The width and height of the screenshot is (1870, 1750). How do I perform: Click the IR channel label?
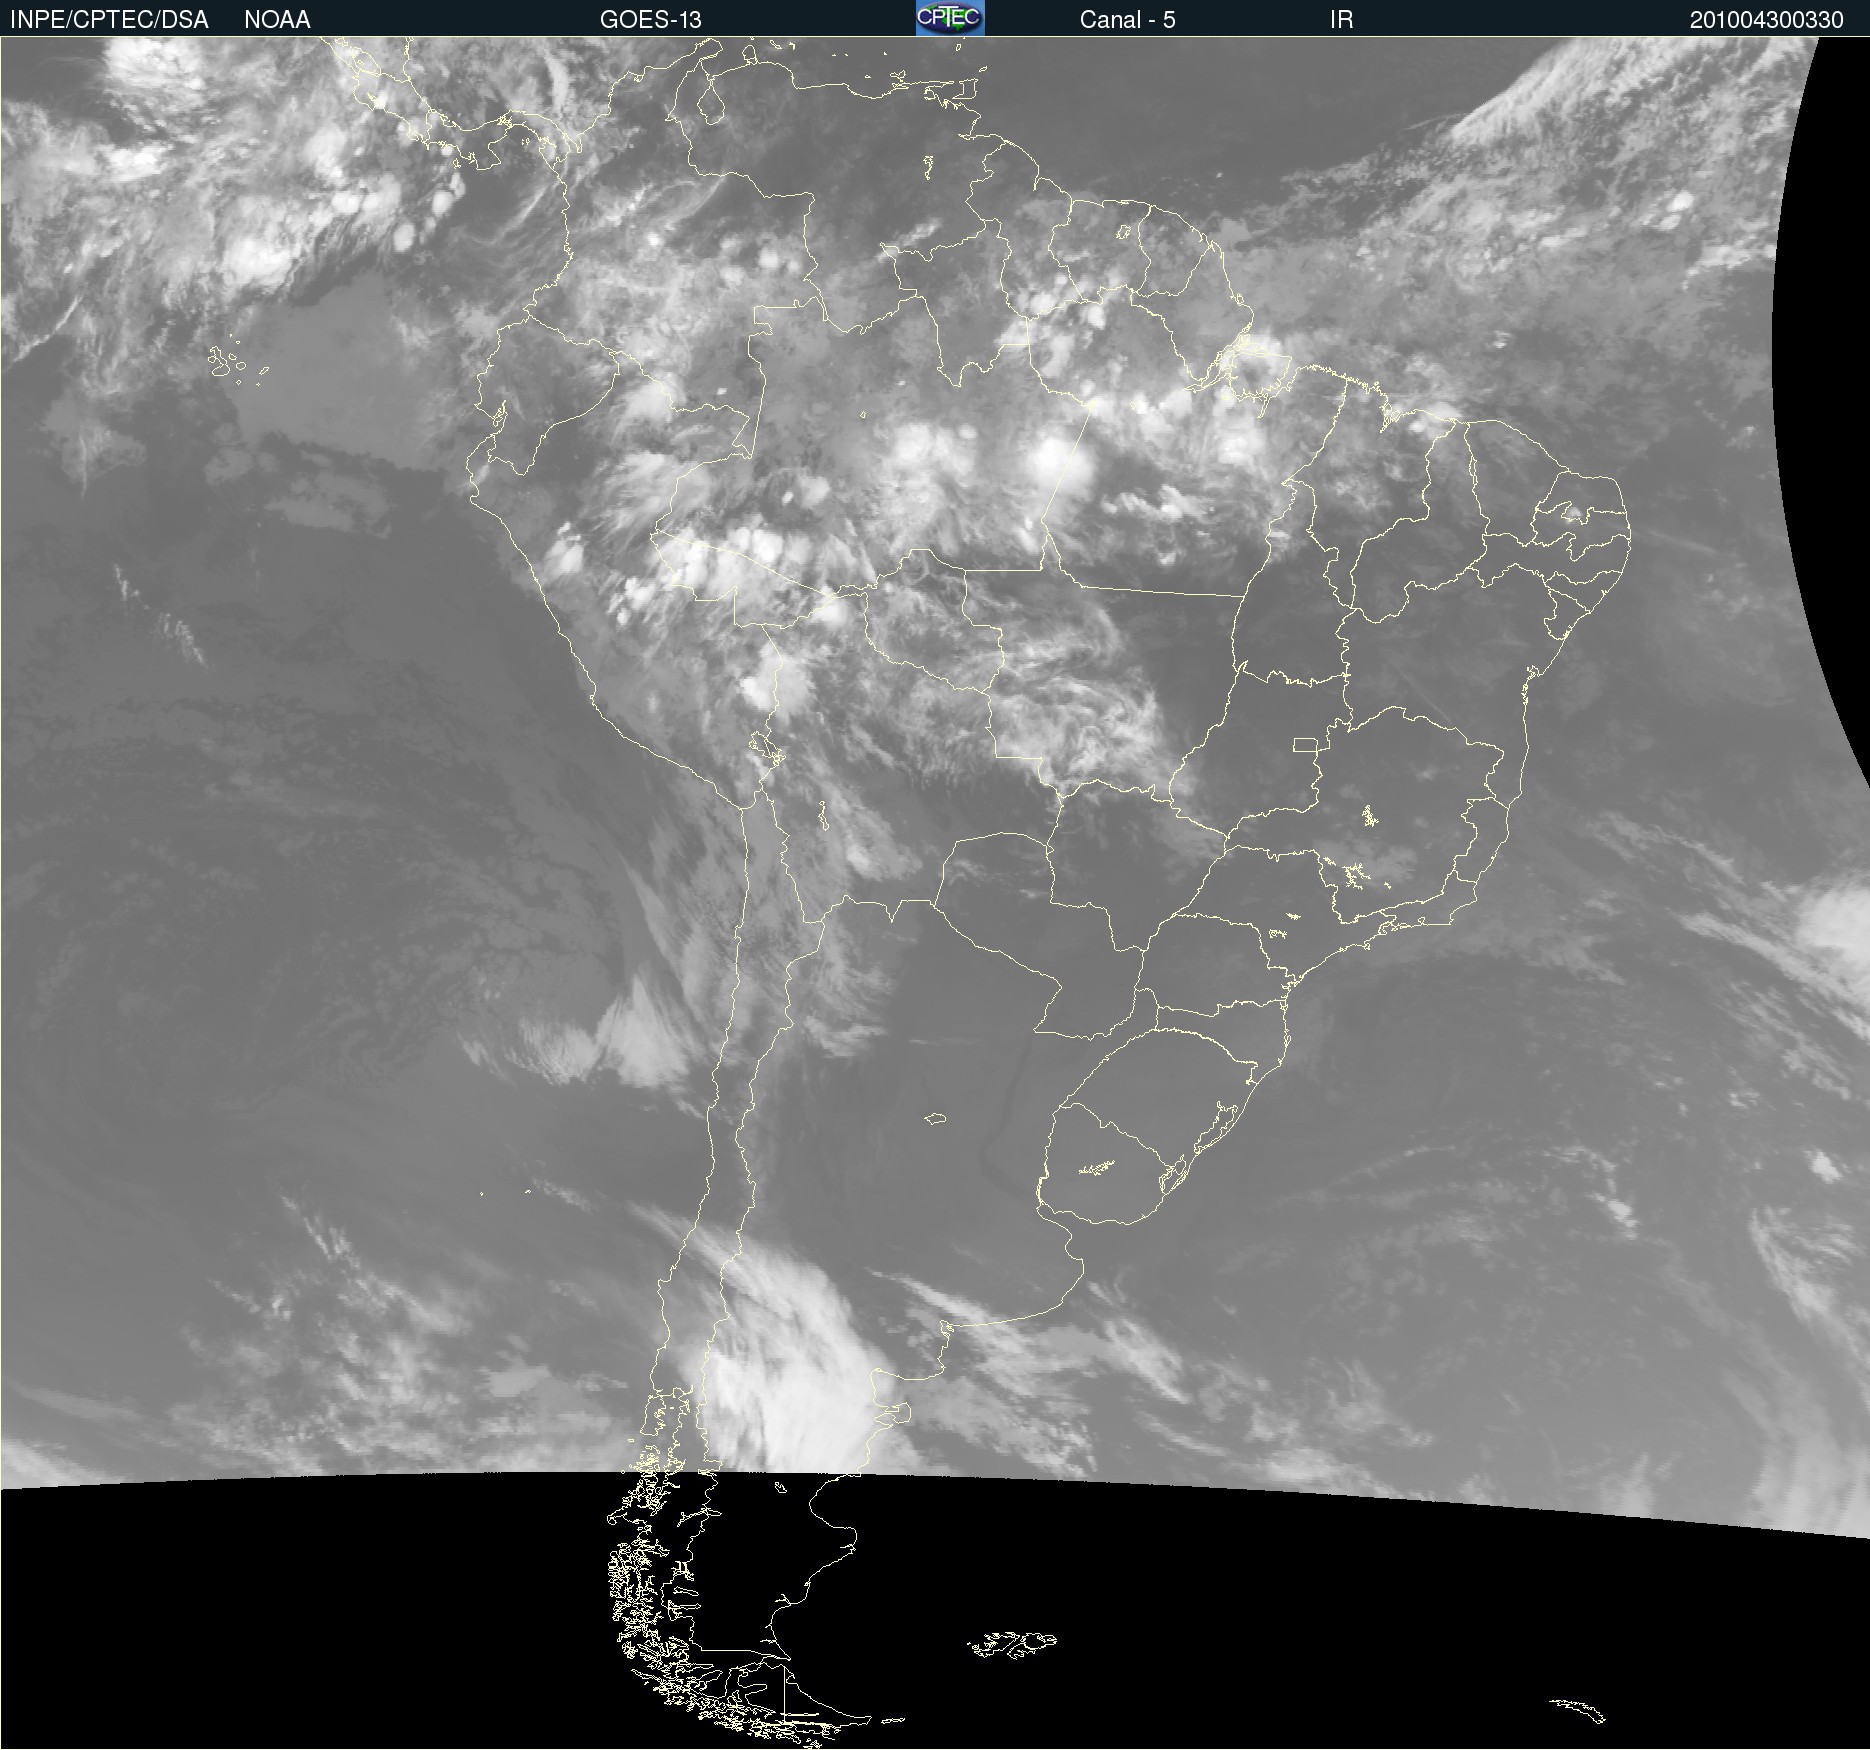[x=1341, y=20]
